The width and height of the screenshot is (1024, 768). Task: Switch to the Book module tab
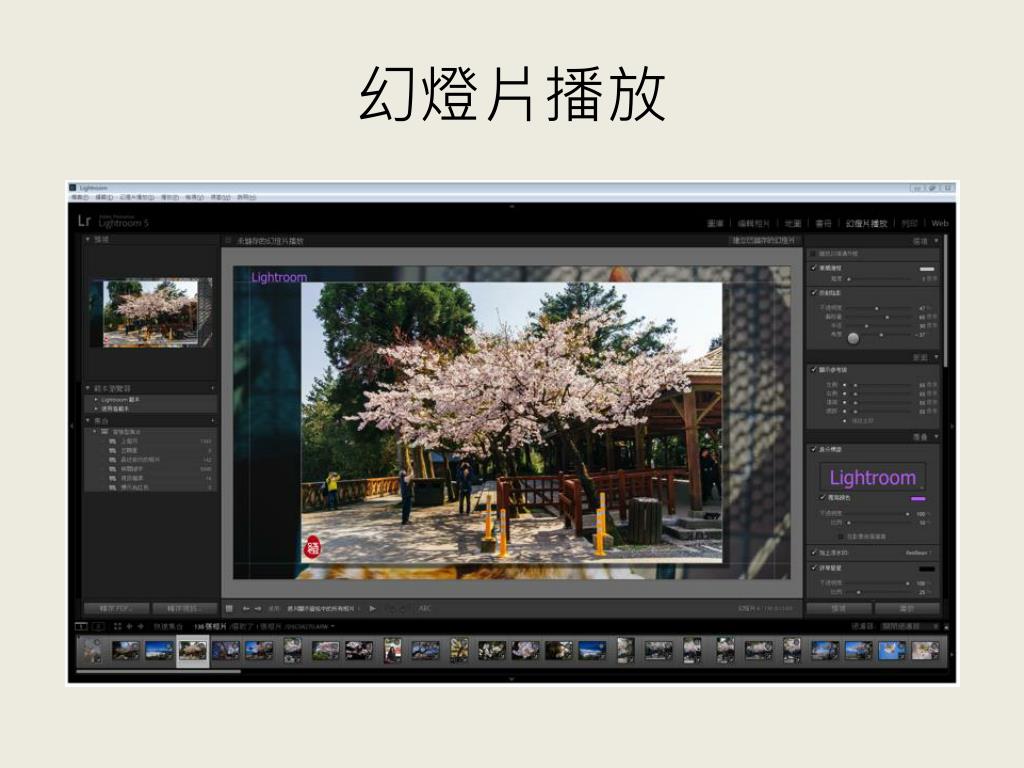(x=824, y=223)
